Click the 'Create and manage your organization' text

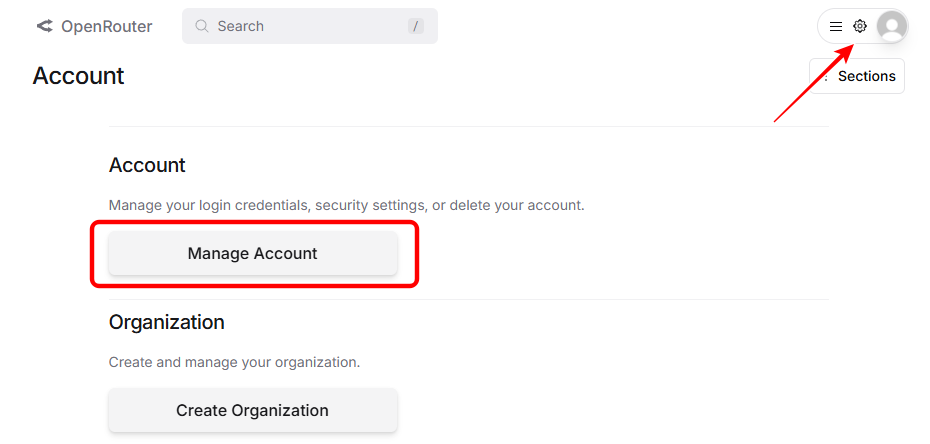point(234,362)
